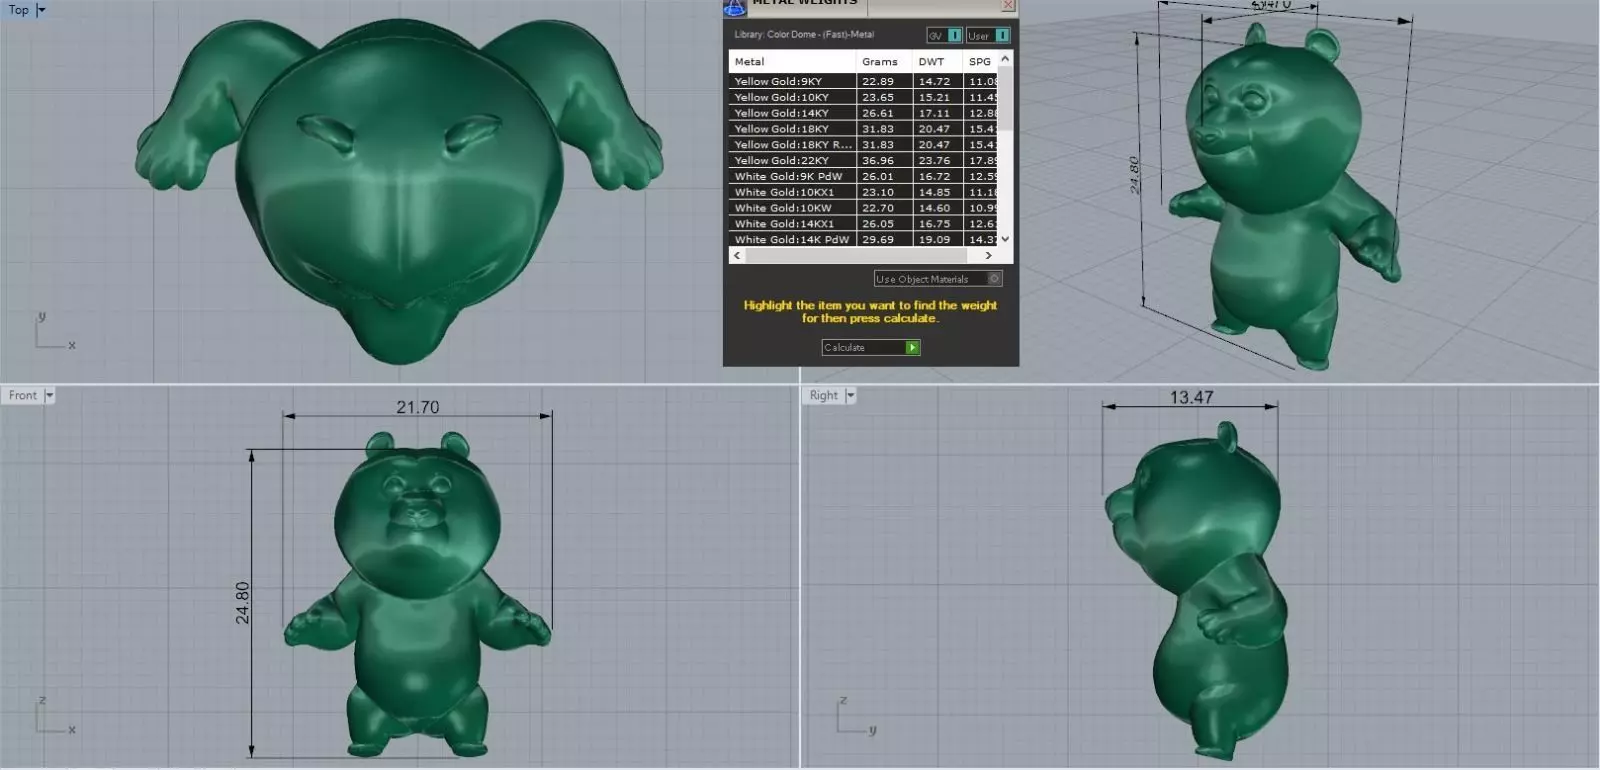Select the Yellow Gold:18KY row
The width and height of the screenshot is (1600, 770).
tap(863, 129)
